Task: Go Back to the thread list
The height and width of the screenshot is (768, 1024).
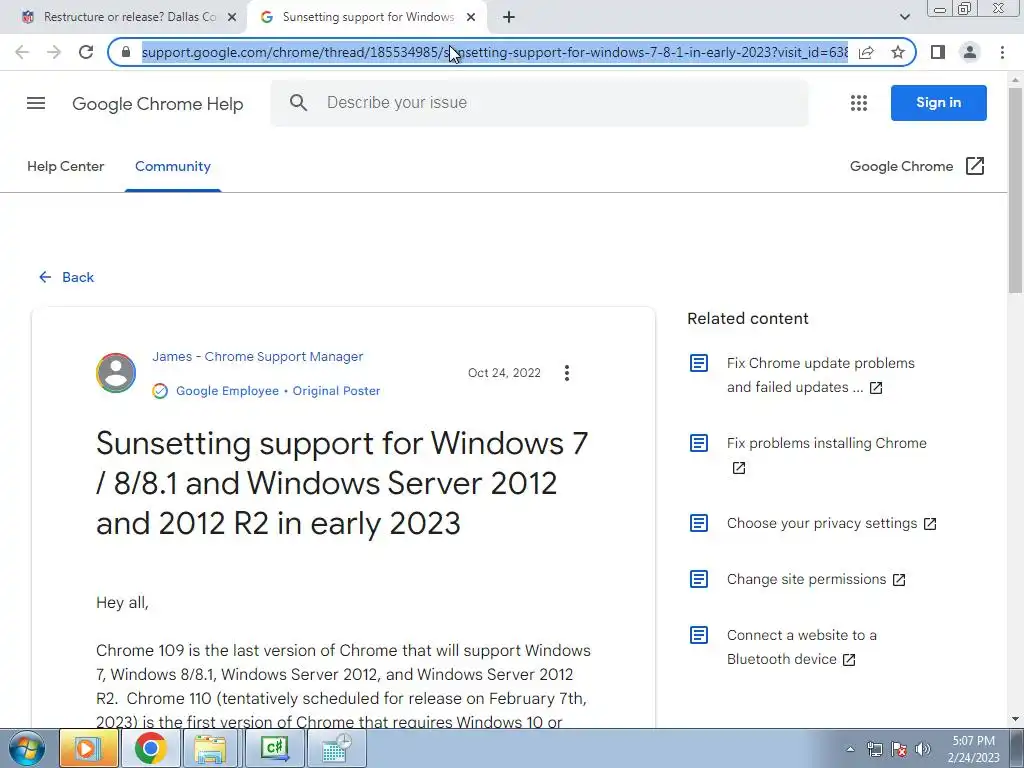Action: pos(67,278)
